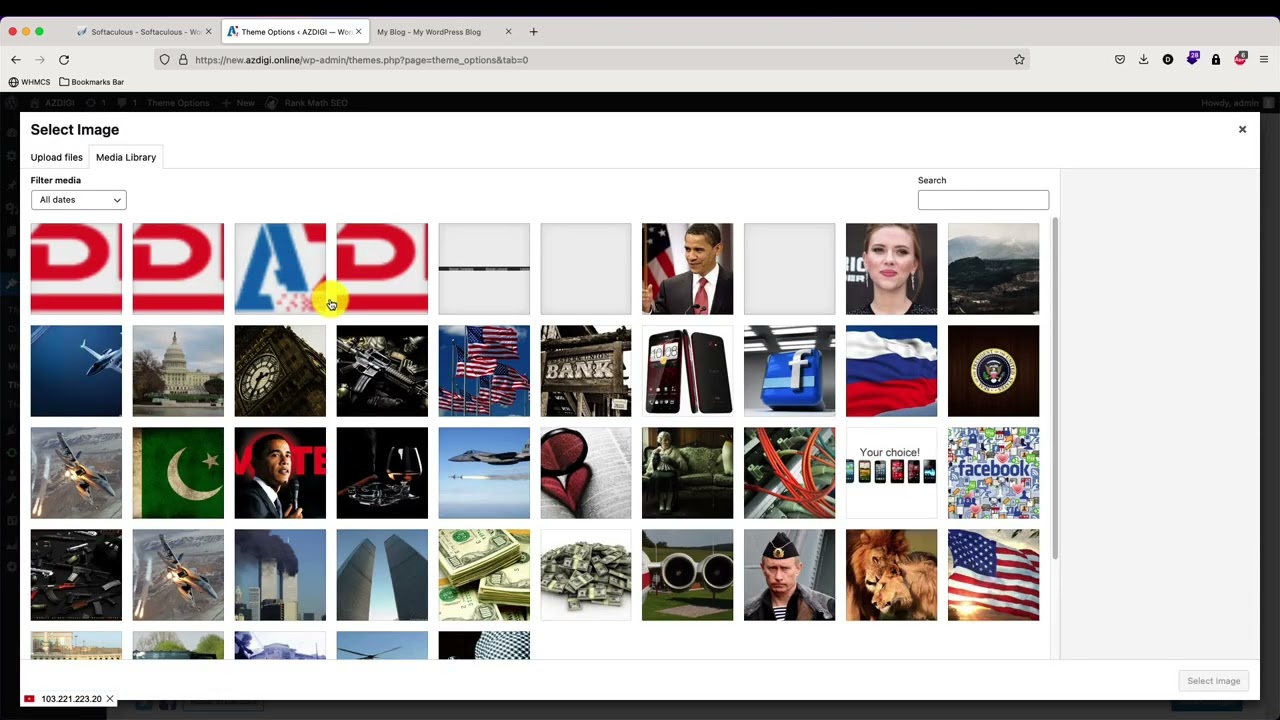
Task: Click the media grid scrollbar
Action: pyautogui.click(x=1054, y=390)
